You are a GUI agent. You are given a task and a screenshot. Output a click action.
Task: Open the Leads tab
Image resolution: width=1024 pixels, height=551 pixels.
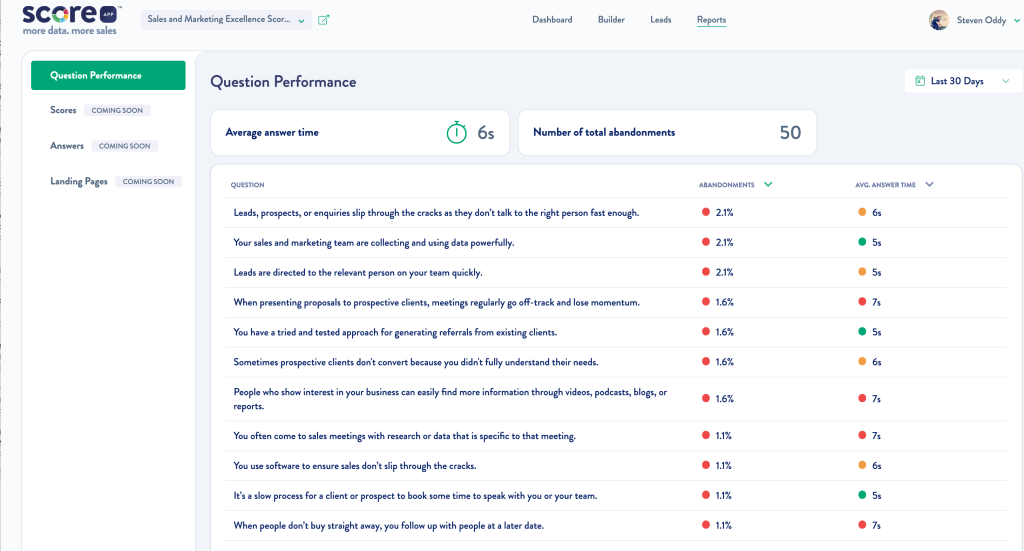(660, 20)
